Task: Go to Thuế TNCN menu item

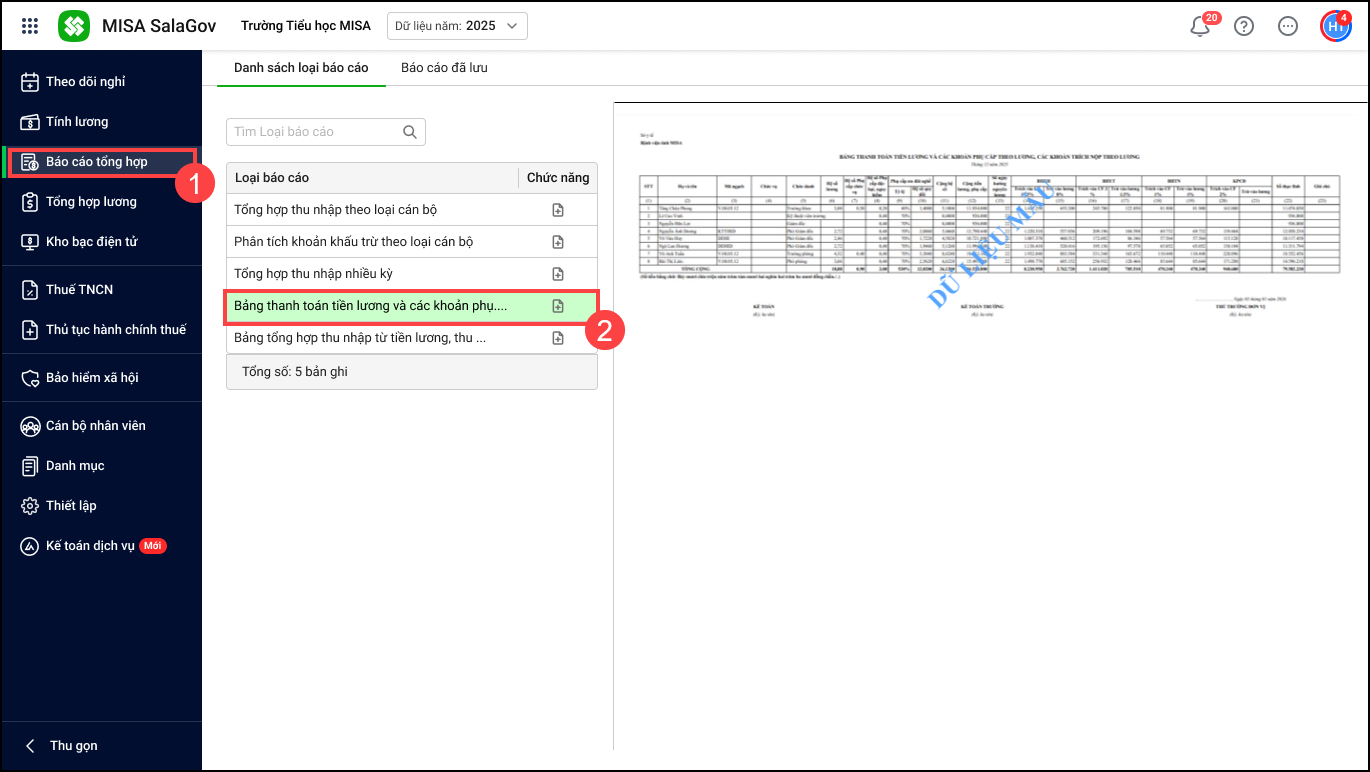Action: (79, 290)
